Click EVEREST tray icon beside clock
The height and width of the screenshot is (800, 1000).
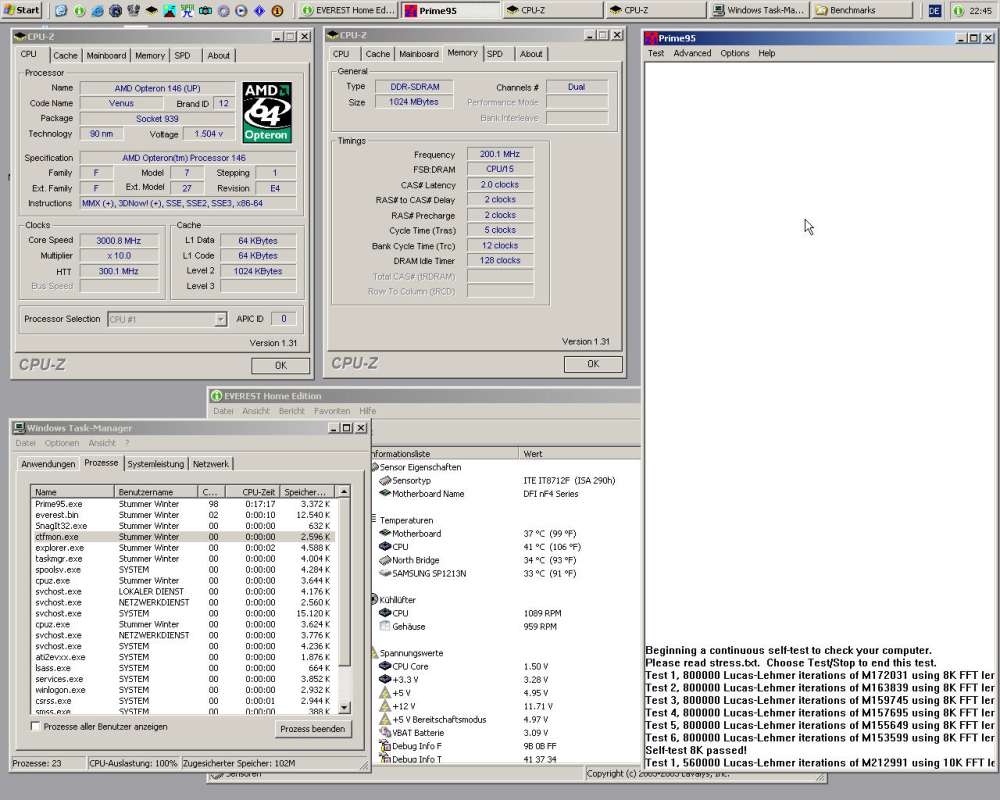tap(958, 10)
